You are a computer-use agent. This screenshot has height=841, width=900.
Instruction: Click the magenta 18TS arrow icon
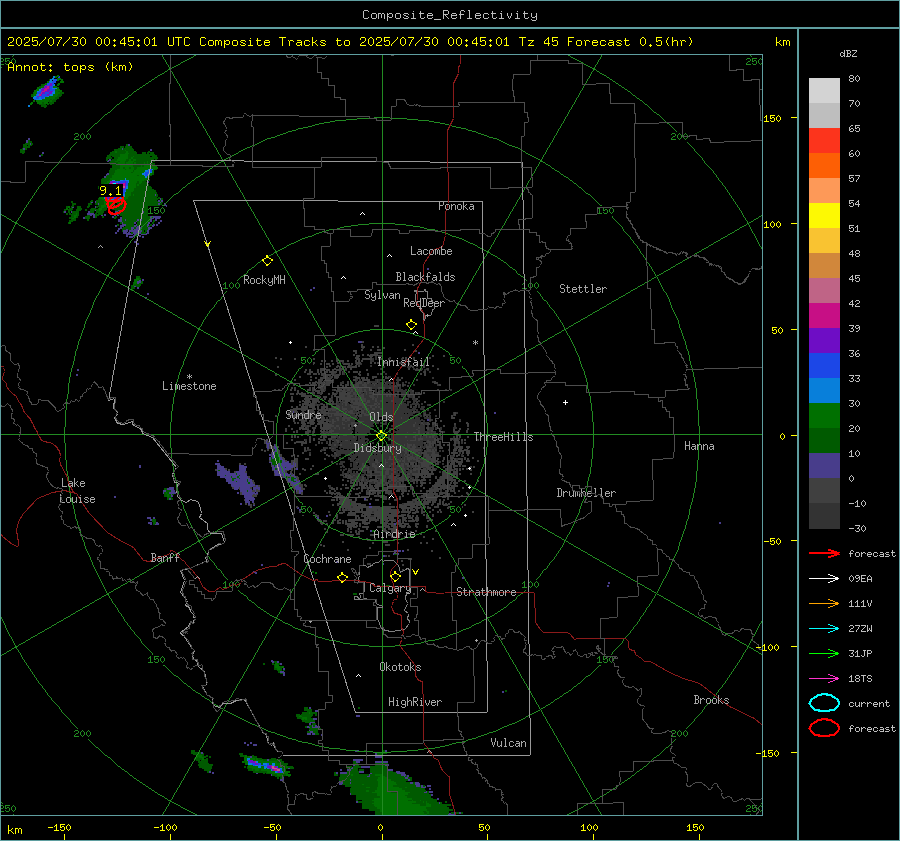824,679
